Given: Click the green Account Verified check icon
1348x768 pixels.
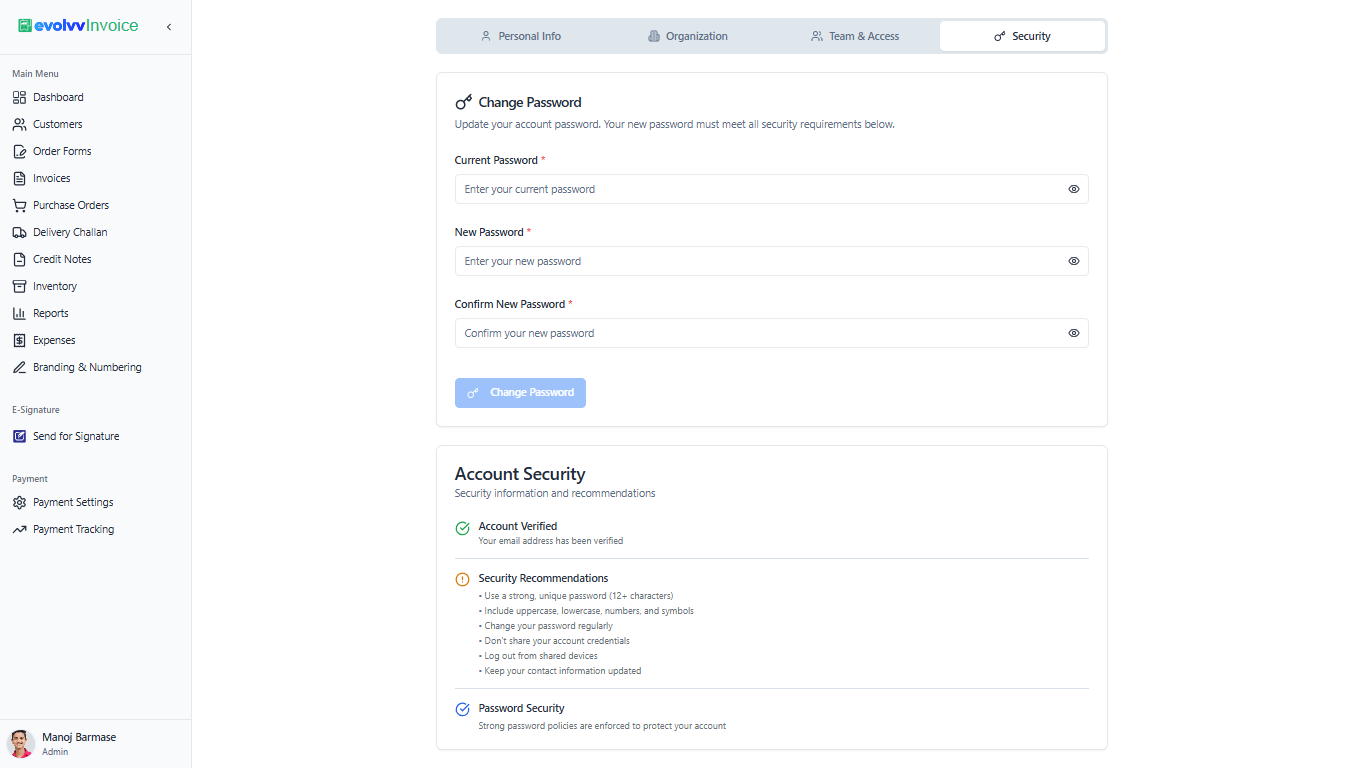Looking at the screenshot, I should [462, 528].
